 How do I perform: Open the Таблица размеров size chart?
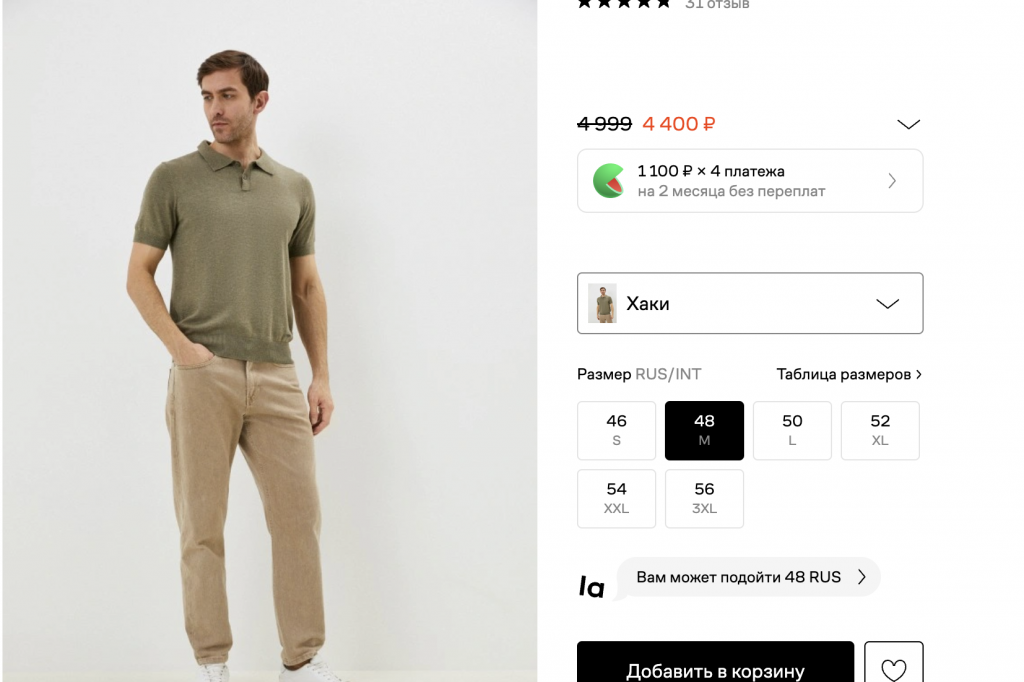(x=849, y=374)
